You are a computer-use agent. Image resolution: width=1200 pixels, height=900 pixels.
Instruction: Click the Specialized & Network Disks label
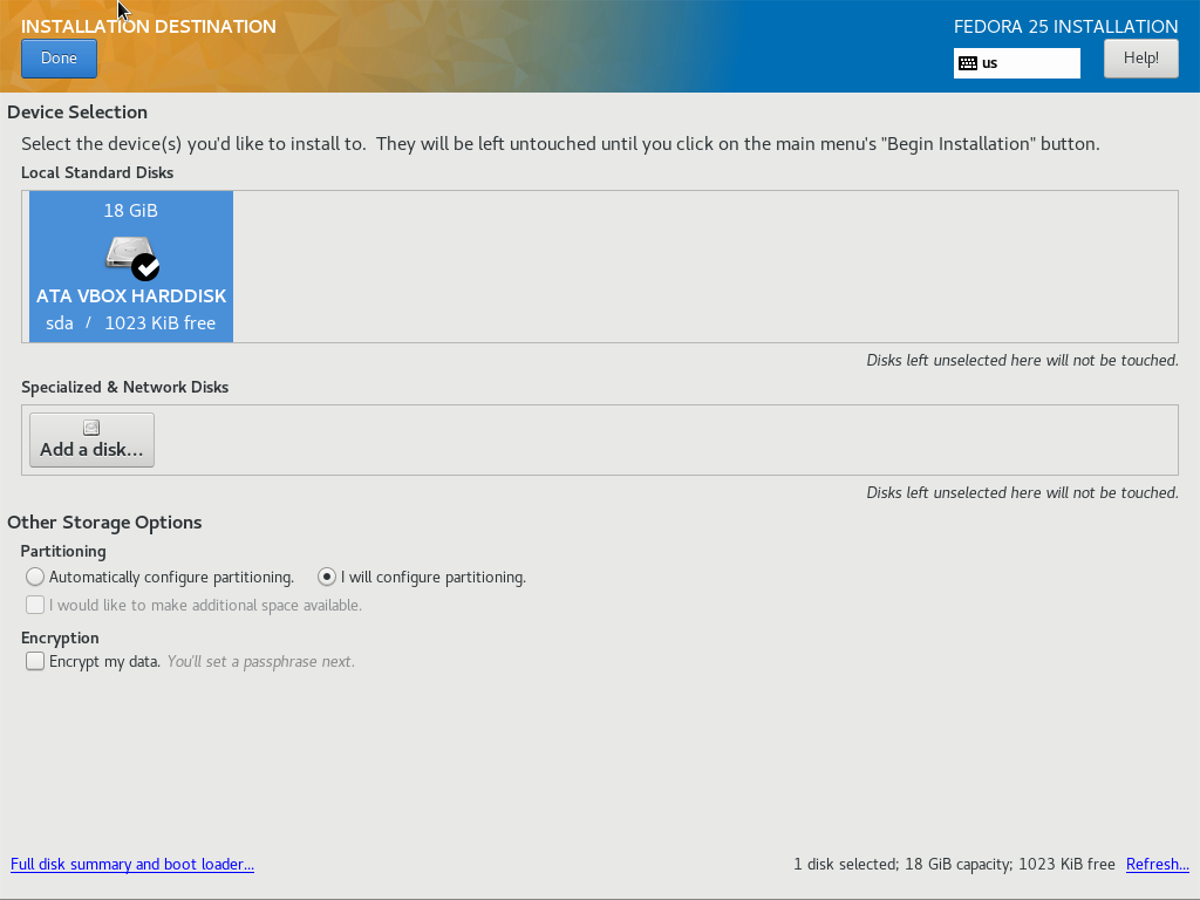125,387
